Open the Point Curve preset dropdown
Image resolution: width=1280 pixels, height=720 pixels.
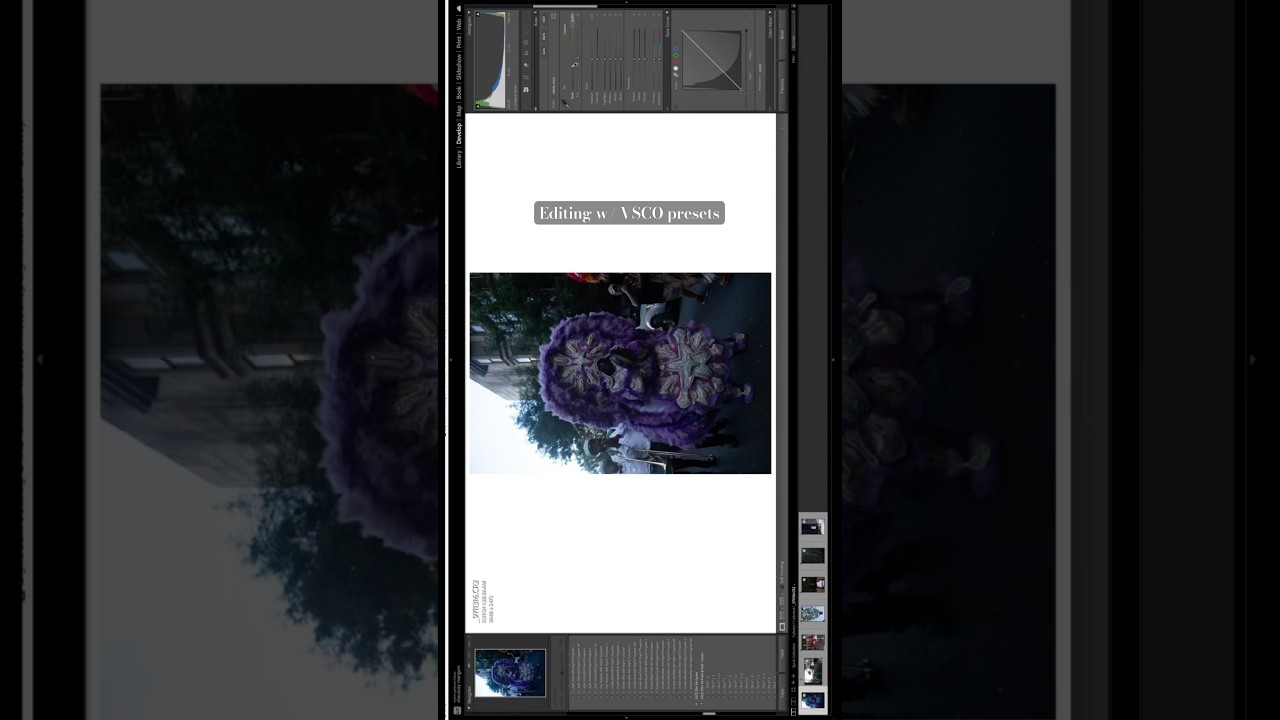click(x=760, y=68)
